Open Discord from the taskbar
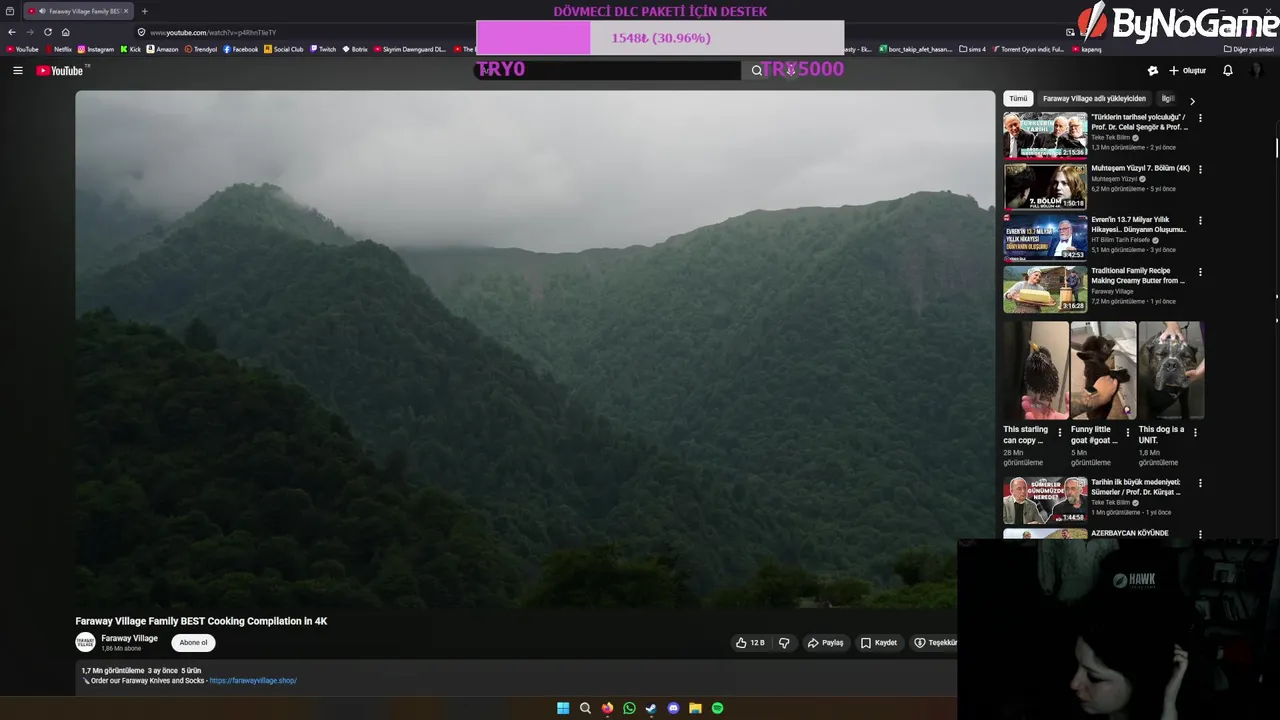Viewport: 1280px width, 720px height. click(673, 708)
